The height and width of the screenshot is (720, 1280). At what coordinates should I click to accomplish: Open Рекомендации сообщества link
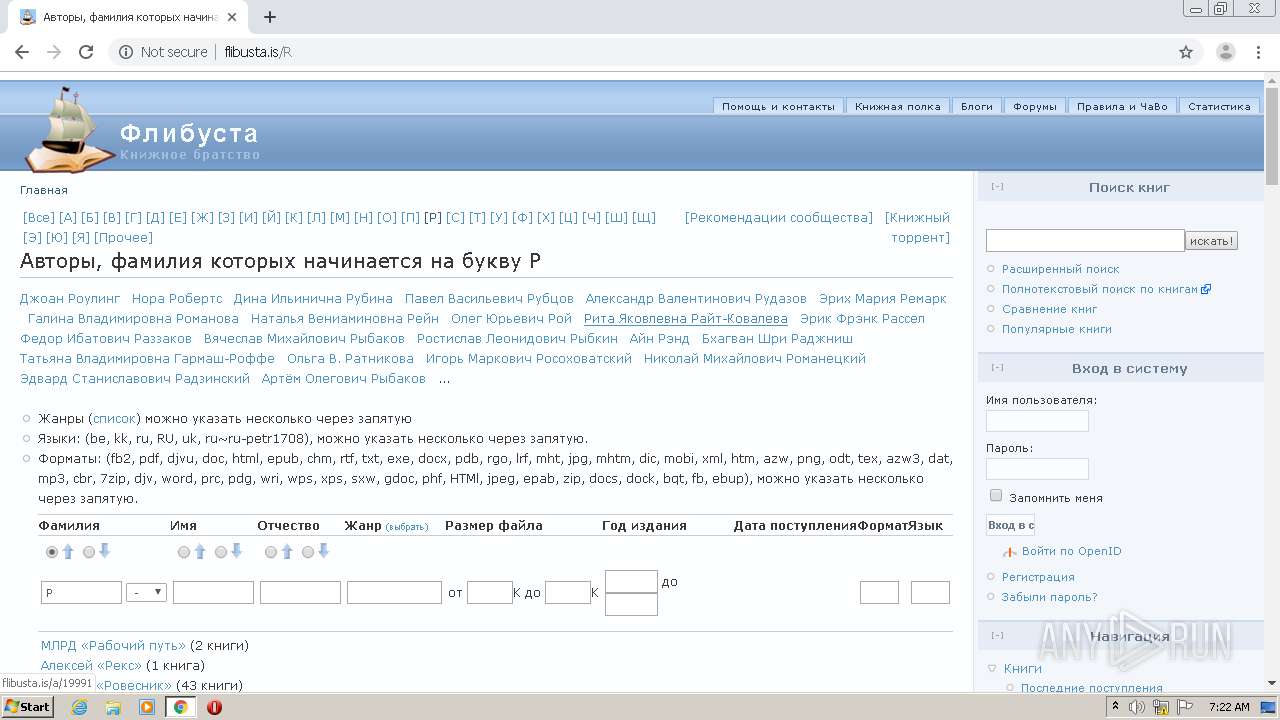click(779, 218)
